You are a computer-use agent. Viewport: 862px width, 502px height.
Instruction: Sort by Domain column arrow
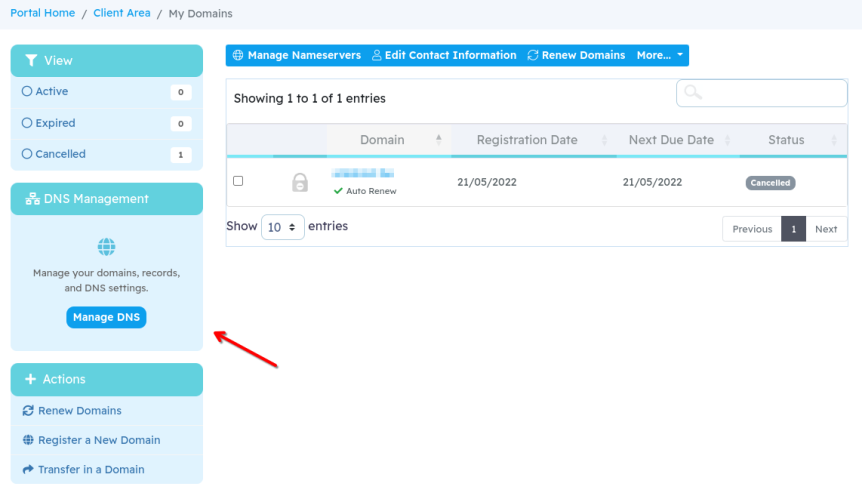pyautogui.click(x=438, y=140)
